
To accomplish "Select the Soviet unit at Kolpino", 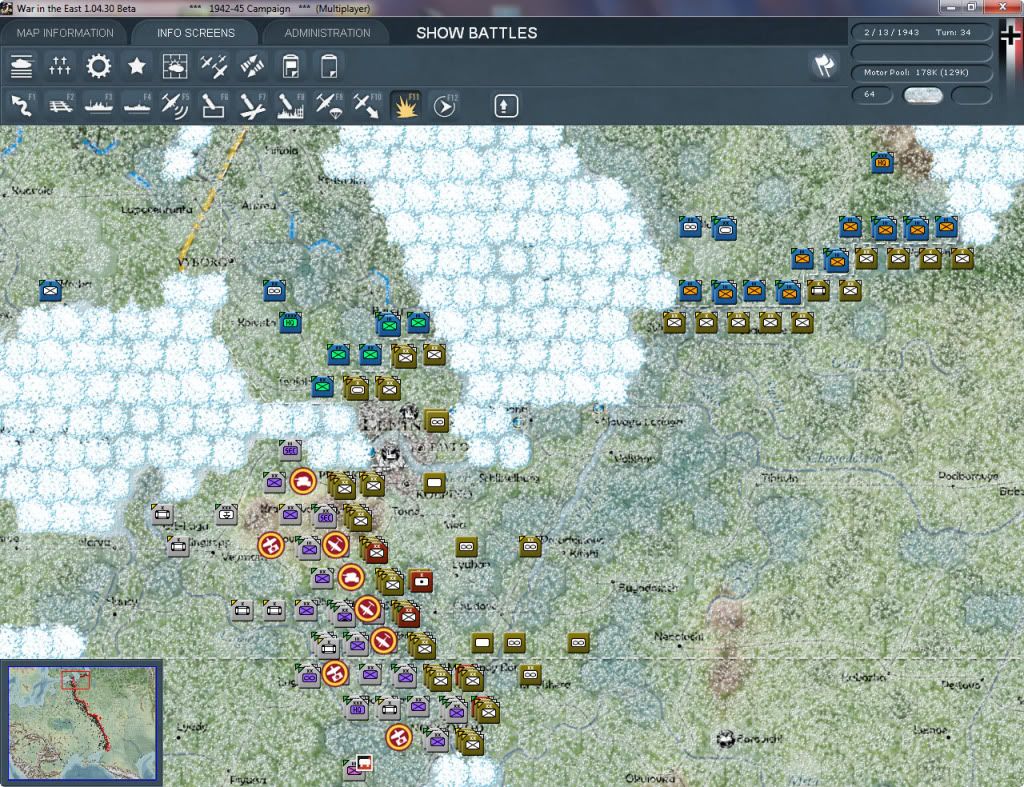I will pyautogui.click(x=434, y=483).
